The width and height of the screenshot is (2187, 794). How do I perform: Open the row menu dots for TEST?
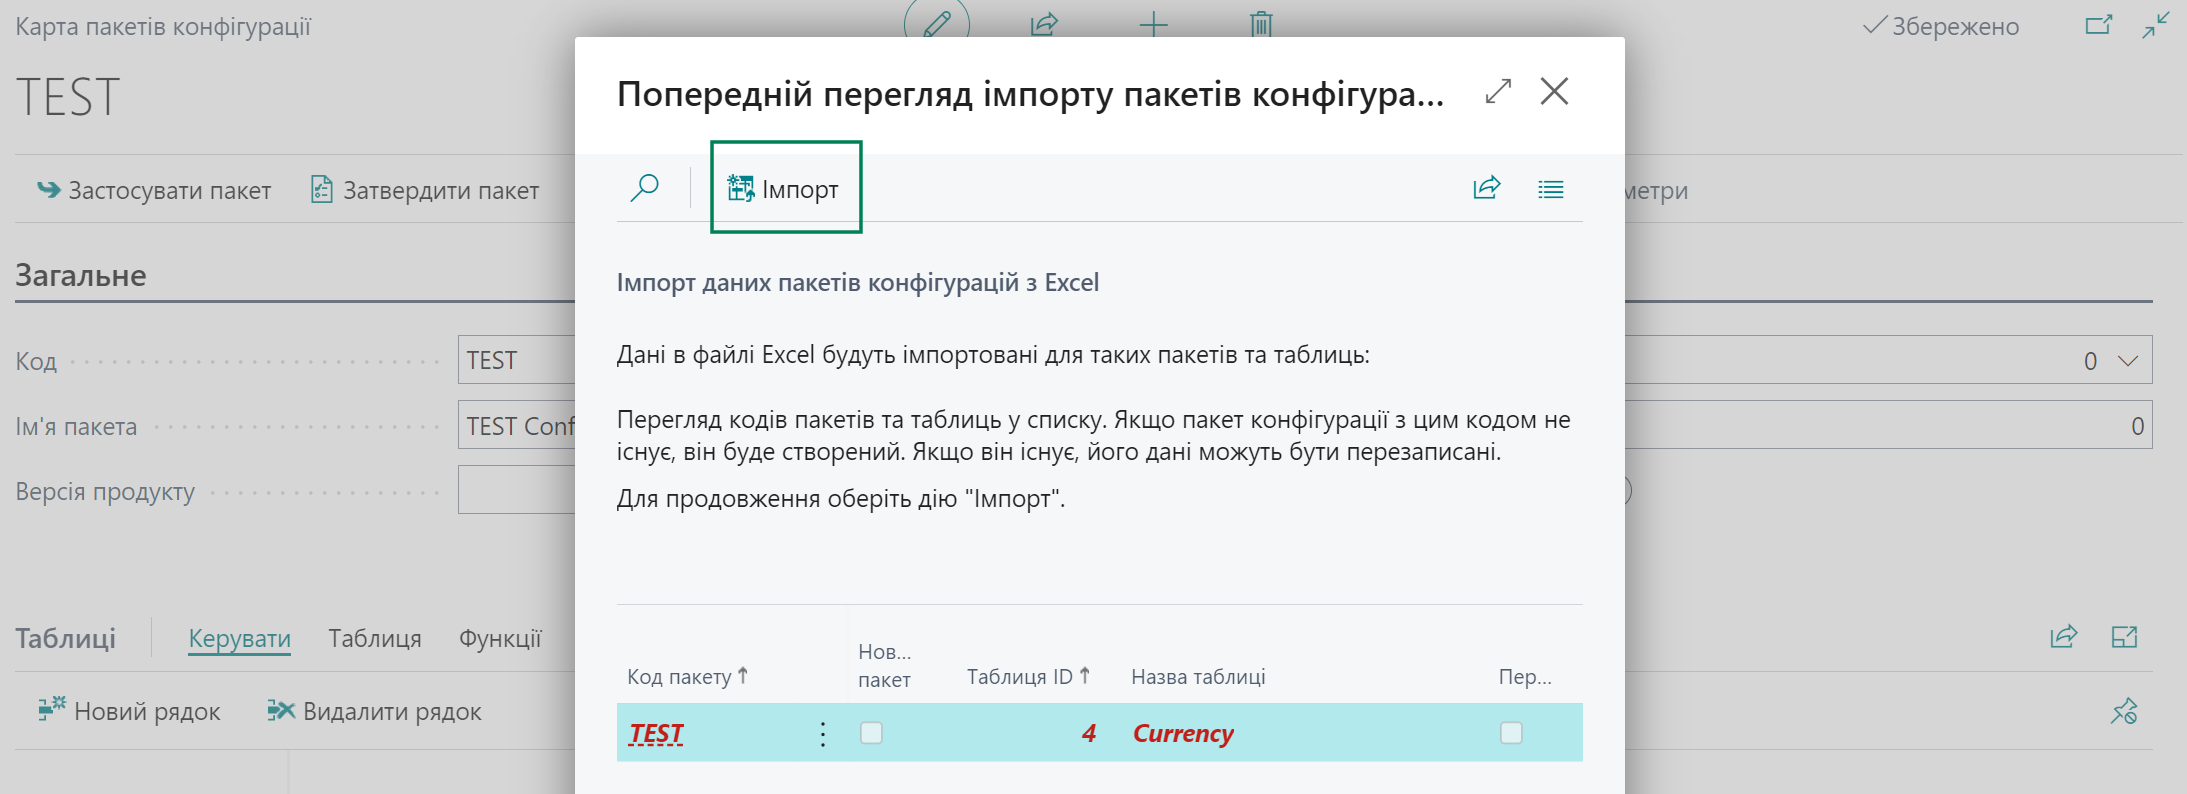click(822, 733)
